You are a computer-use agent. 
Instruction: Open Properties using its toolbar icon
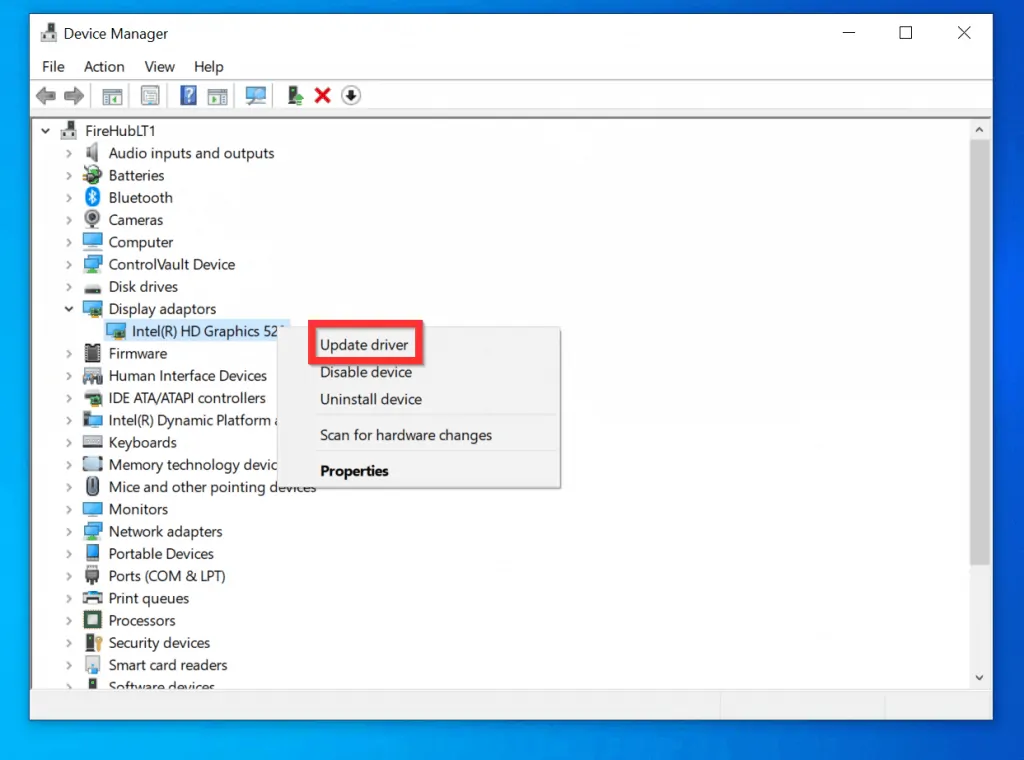click(x=150, y=95)
